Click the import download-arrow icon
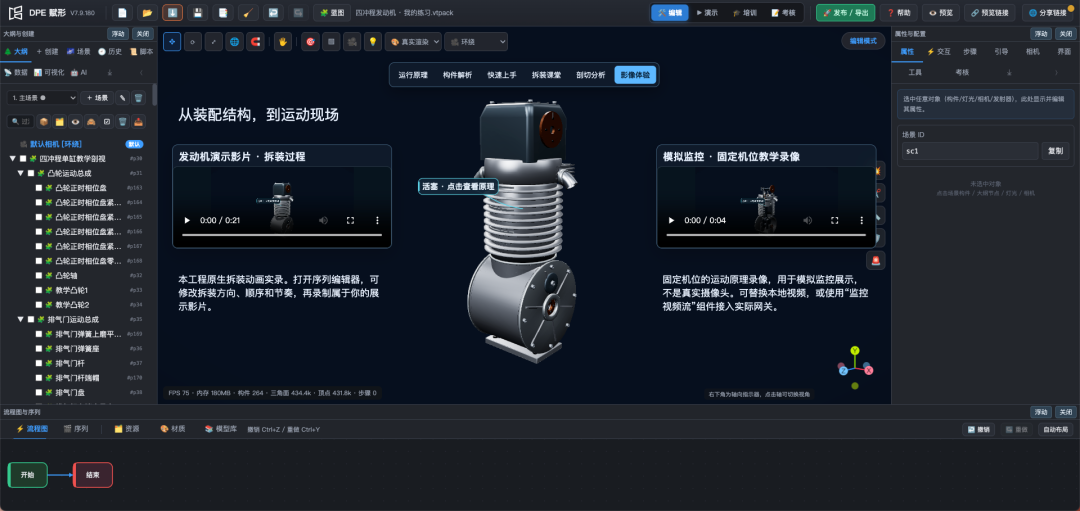The width and height of the screenshot is (1080, 511). point(173,12)
